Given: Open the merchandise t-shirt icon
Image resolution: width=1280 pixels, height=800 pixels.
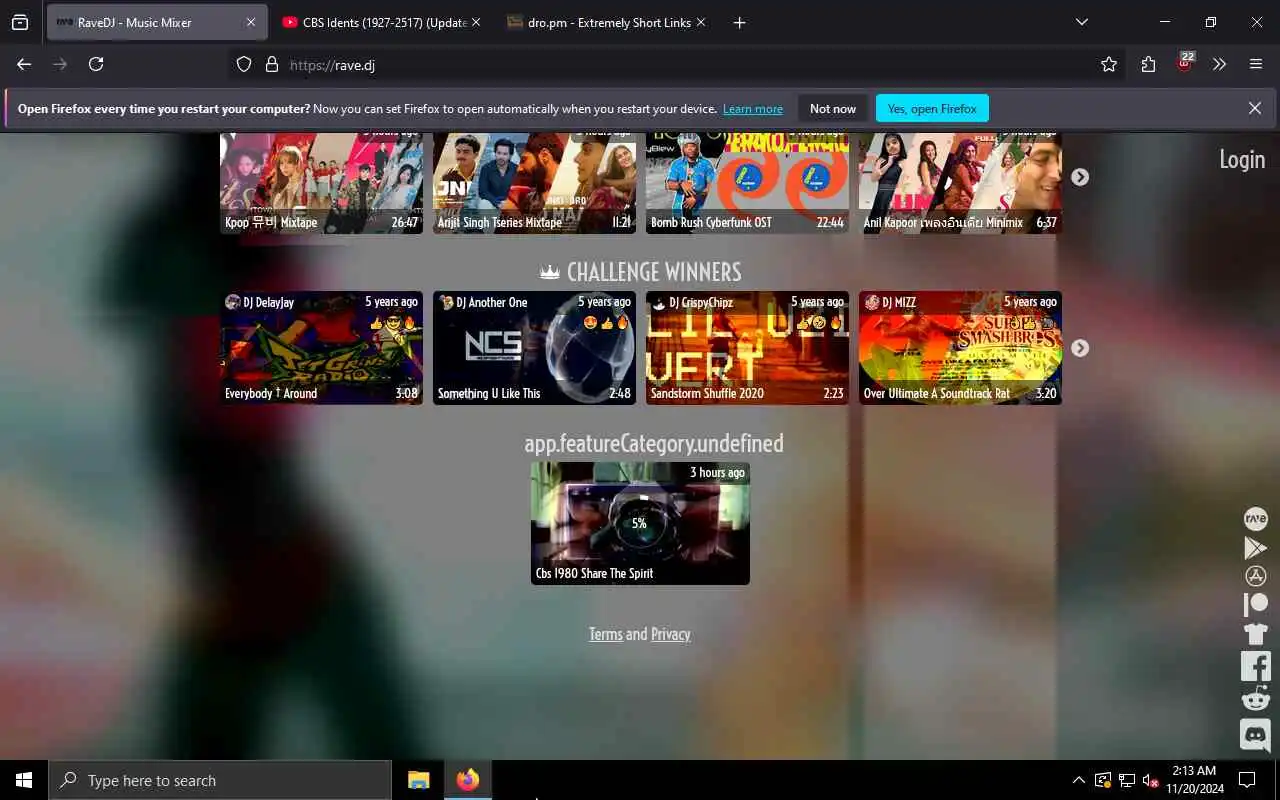Looking at the screenshot, I should pos(1255,633).
